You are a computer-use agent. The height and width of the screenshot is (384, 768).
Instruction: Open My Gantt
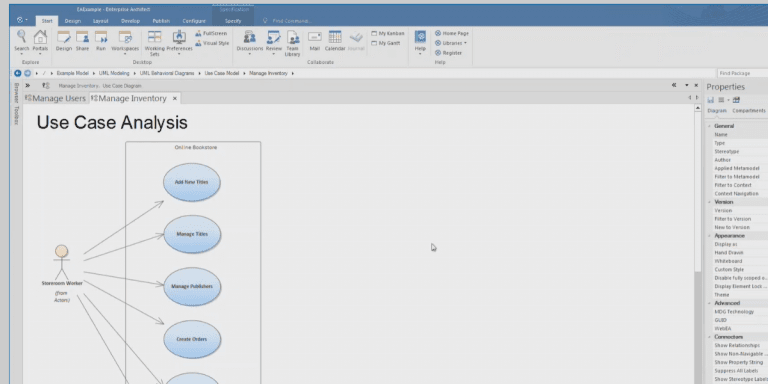tap(385, 43)
